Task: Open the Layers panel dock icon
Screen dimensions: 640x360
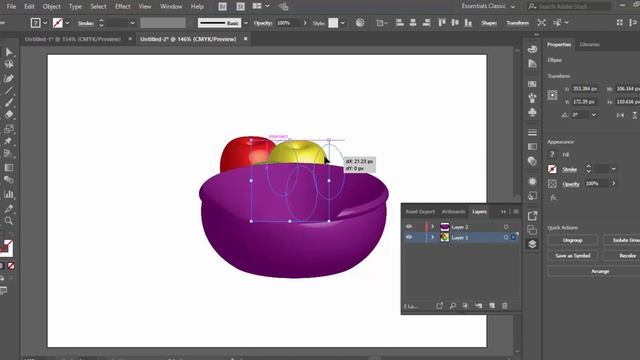Action: [x=532, y=244]
